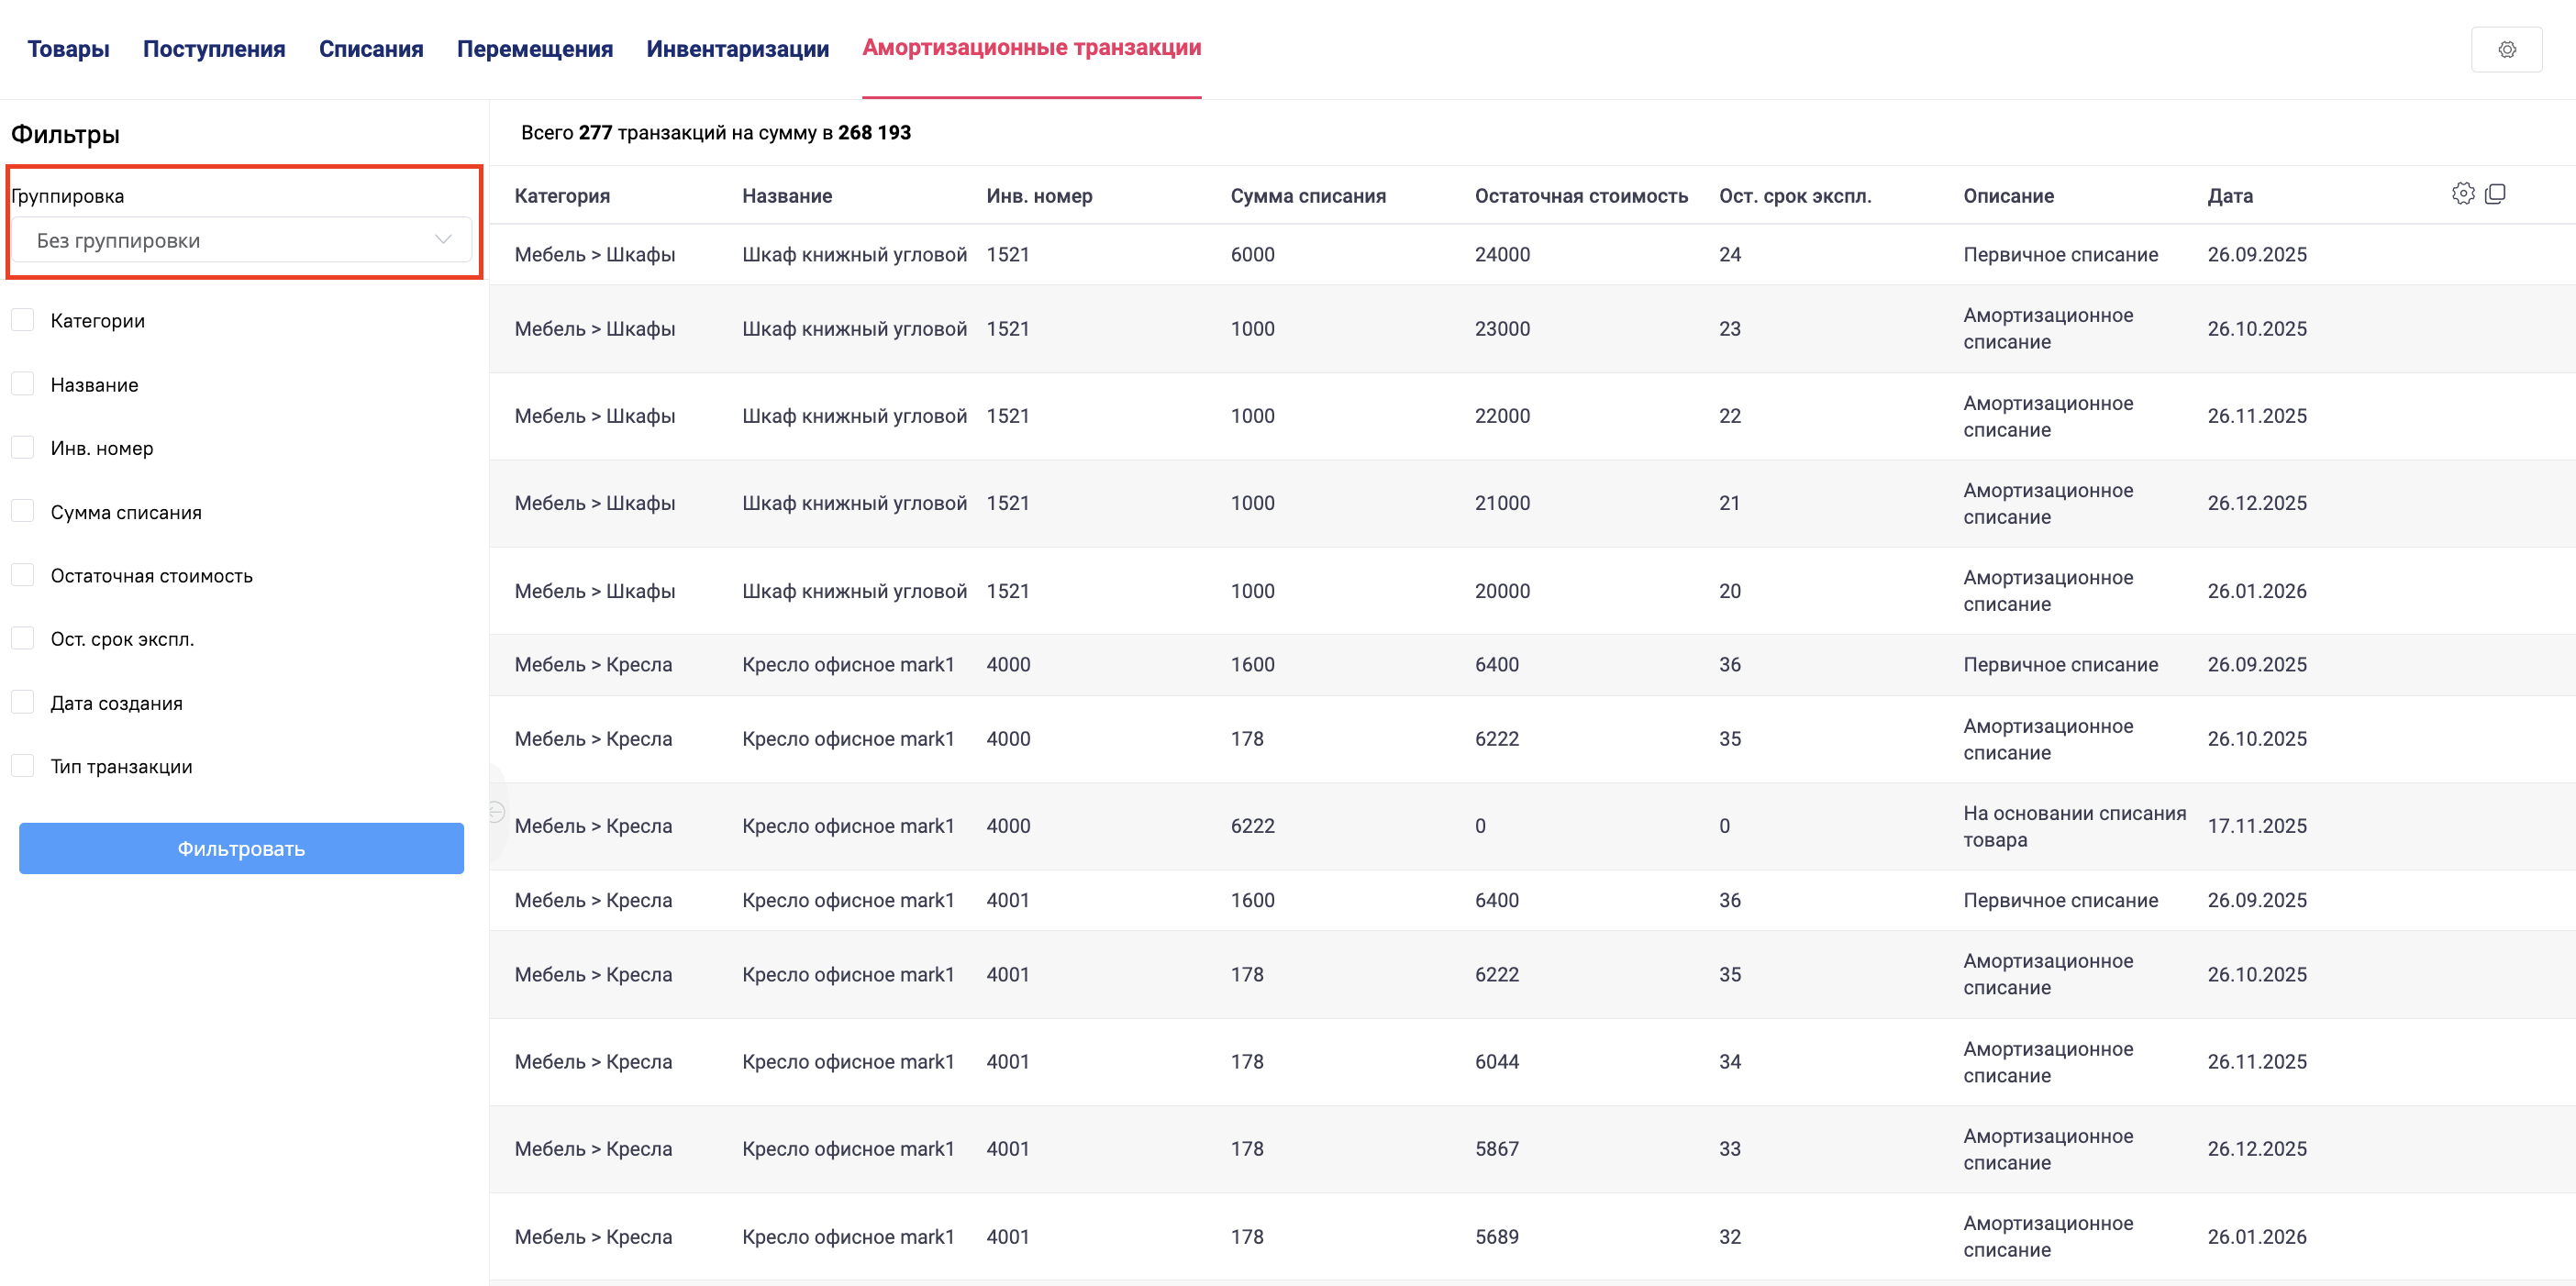
Task: Open the Списания tab
Action: click(x=371, y=49)
